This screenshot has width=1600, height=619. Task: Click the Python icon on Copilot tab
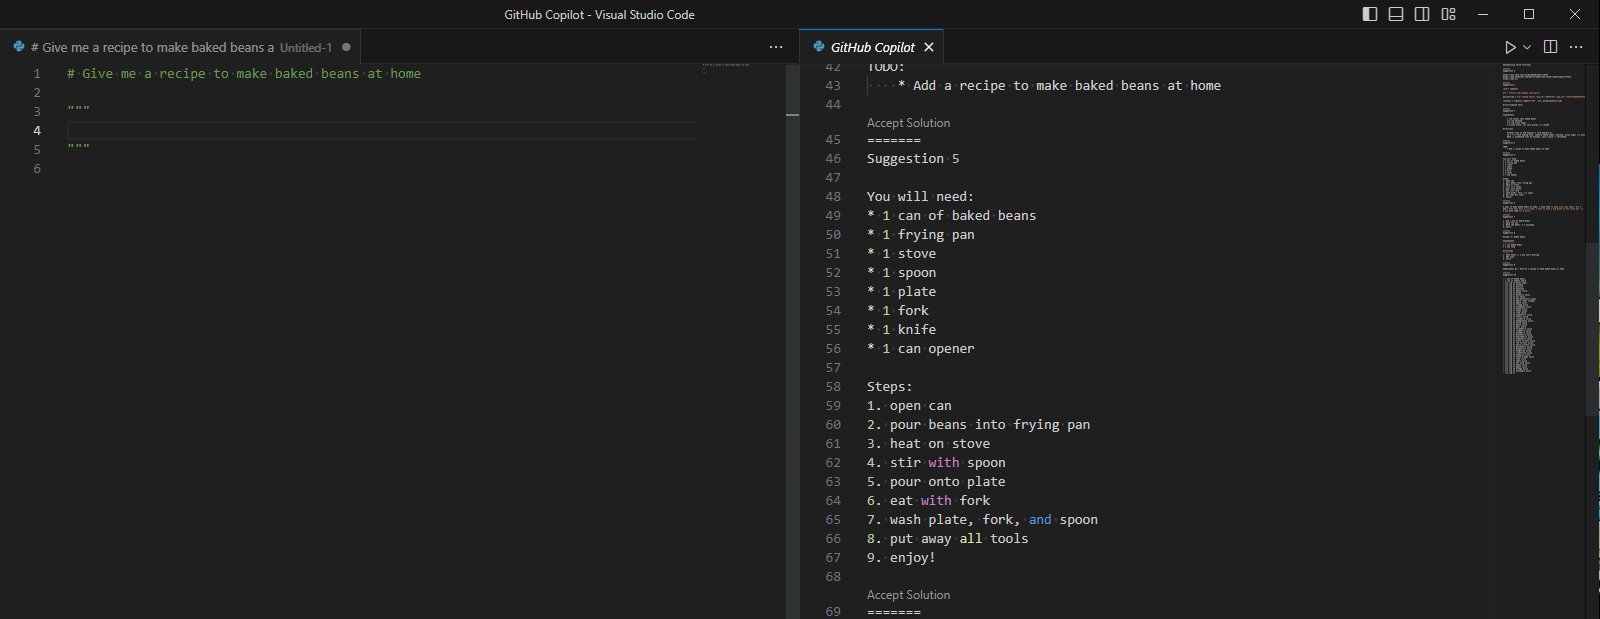819,47
